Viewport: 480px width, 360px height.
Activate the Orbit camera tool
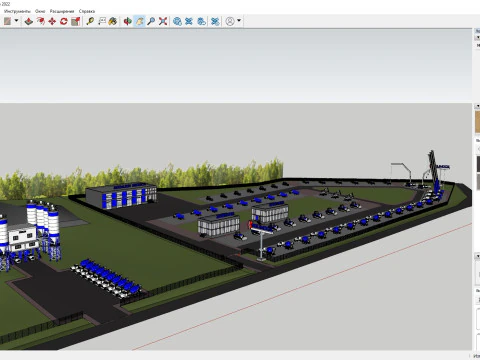click(128, 21)
